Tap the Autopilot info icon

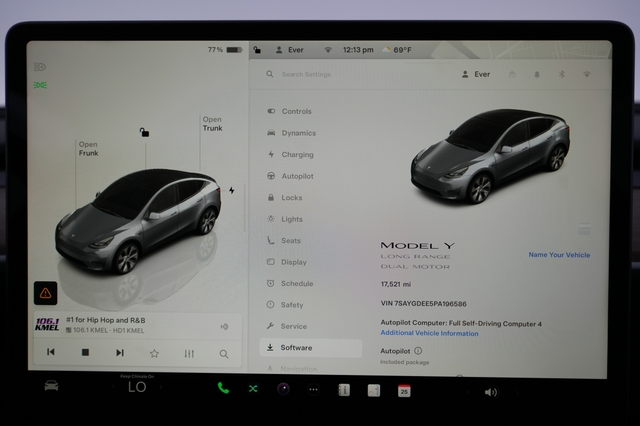[418, 351]
